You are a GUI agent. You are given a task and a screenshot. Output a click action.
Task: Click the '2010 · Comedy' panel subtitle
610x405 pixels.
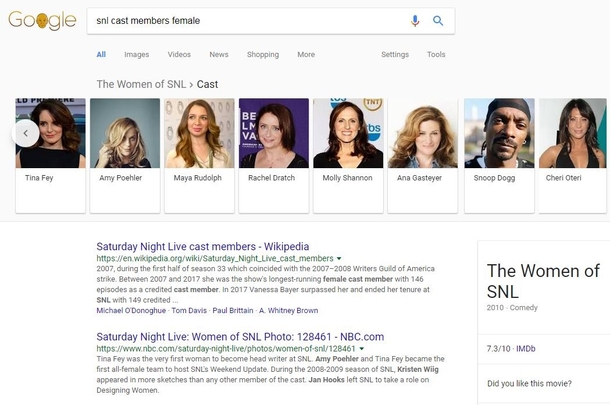[x=512, y=308]
